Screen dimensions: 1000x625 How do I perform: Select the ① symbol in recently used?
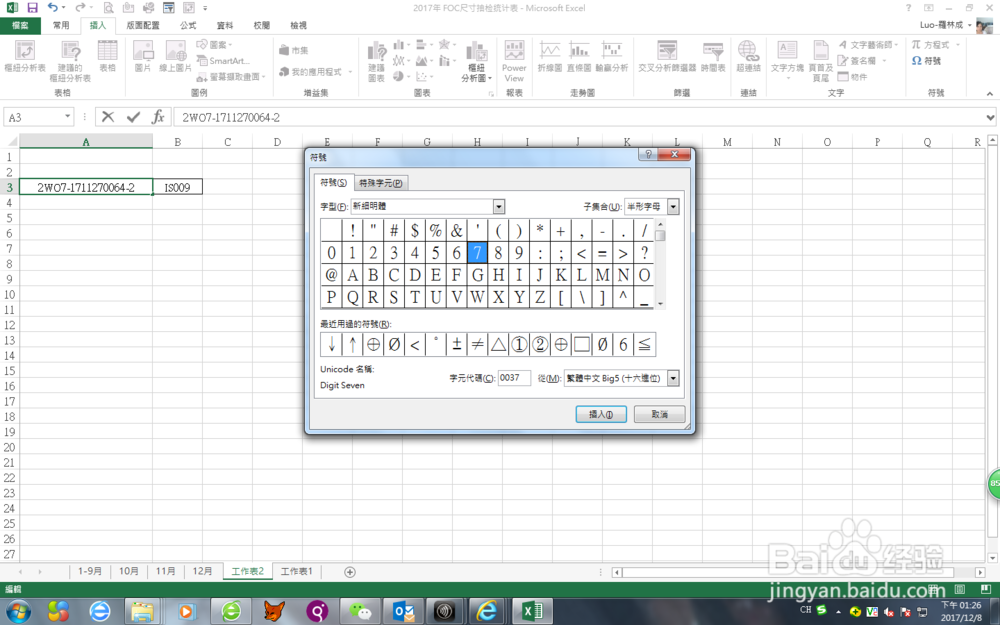click(519, 344)
